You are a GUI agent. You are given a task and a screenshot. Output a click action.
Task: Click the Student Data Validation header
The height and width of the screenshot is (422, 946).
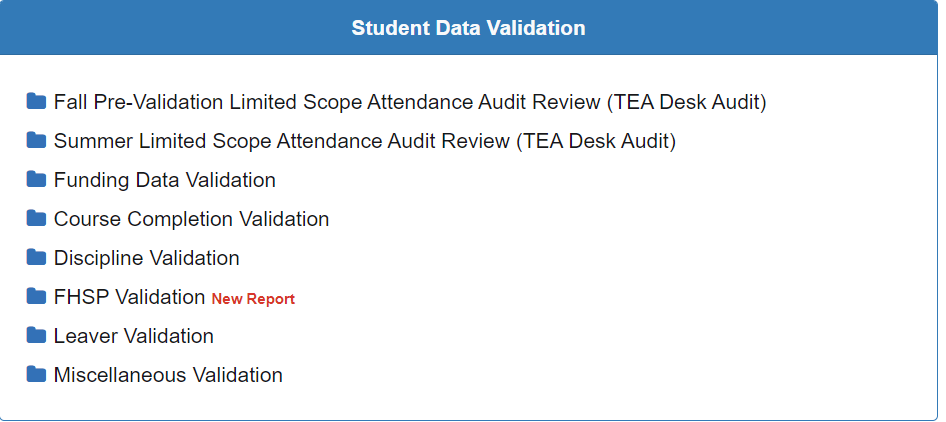point(468,28)
